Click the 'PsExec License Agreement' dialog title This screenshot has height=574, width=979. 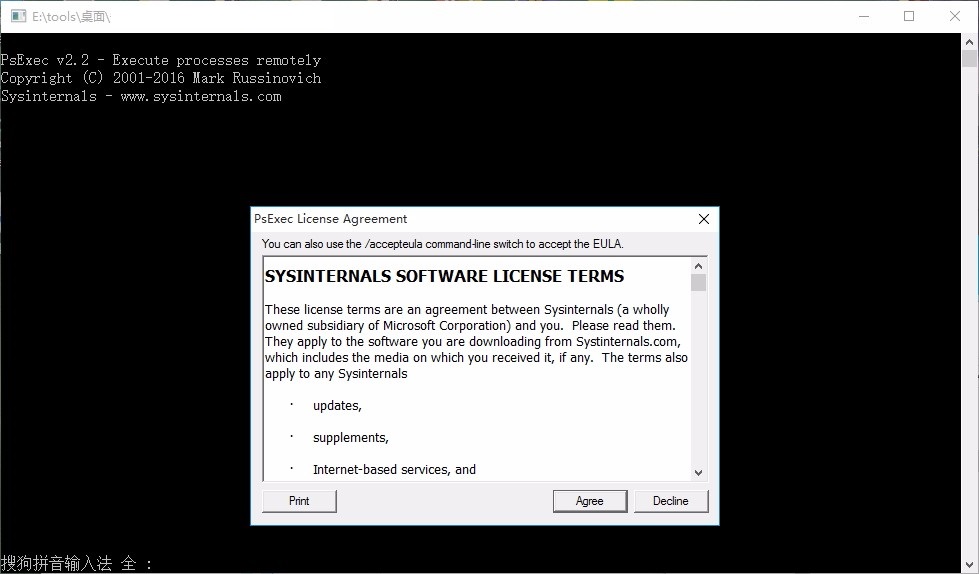coord(330,219)
